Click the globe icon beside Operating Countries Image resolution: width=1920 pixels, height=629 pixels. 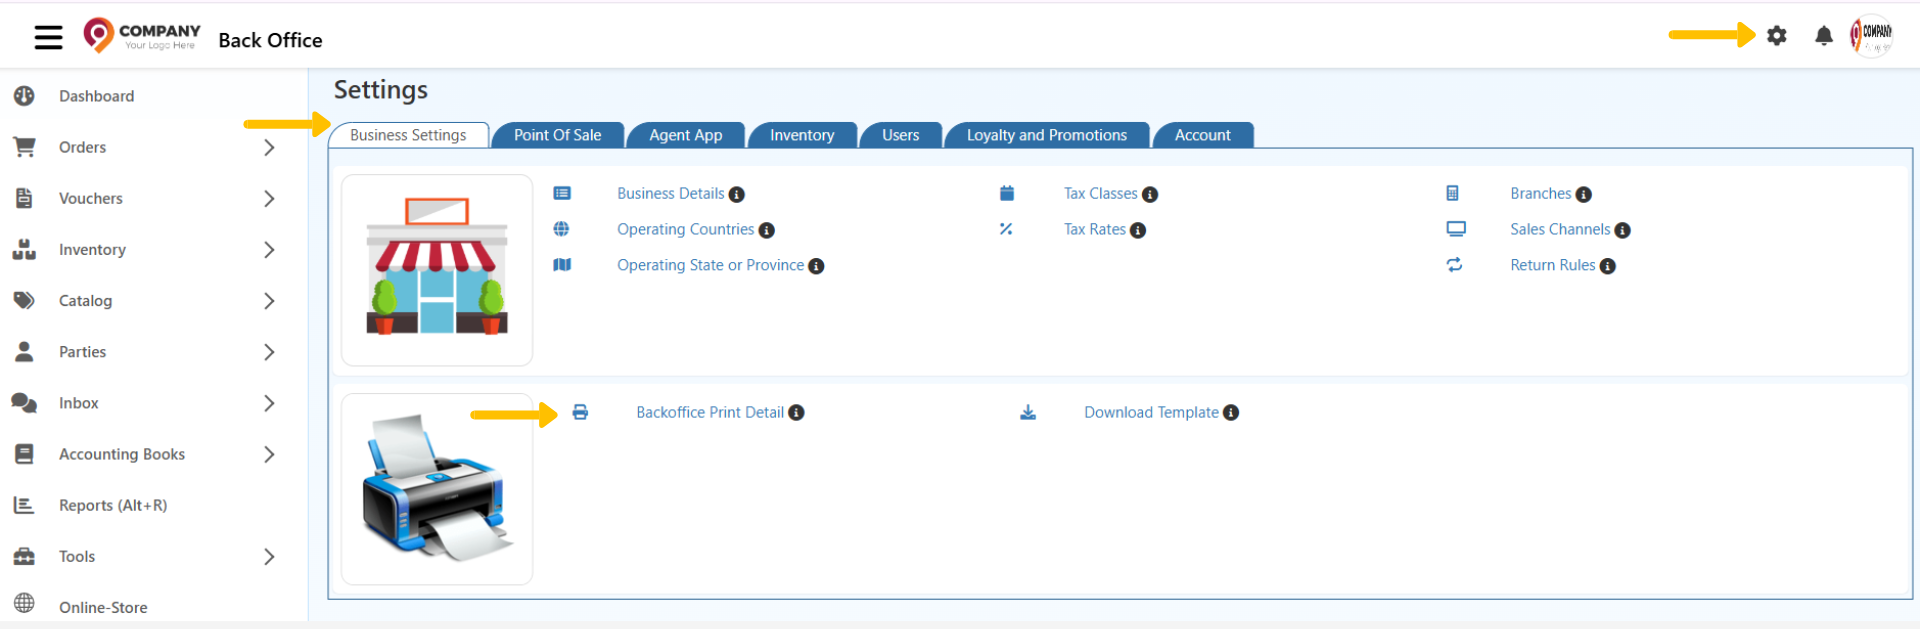pyautogui.click(x=562, y=229)
